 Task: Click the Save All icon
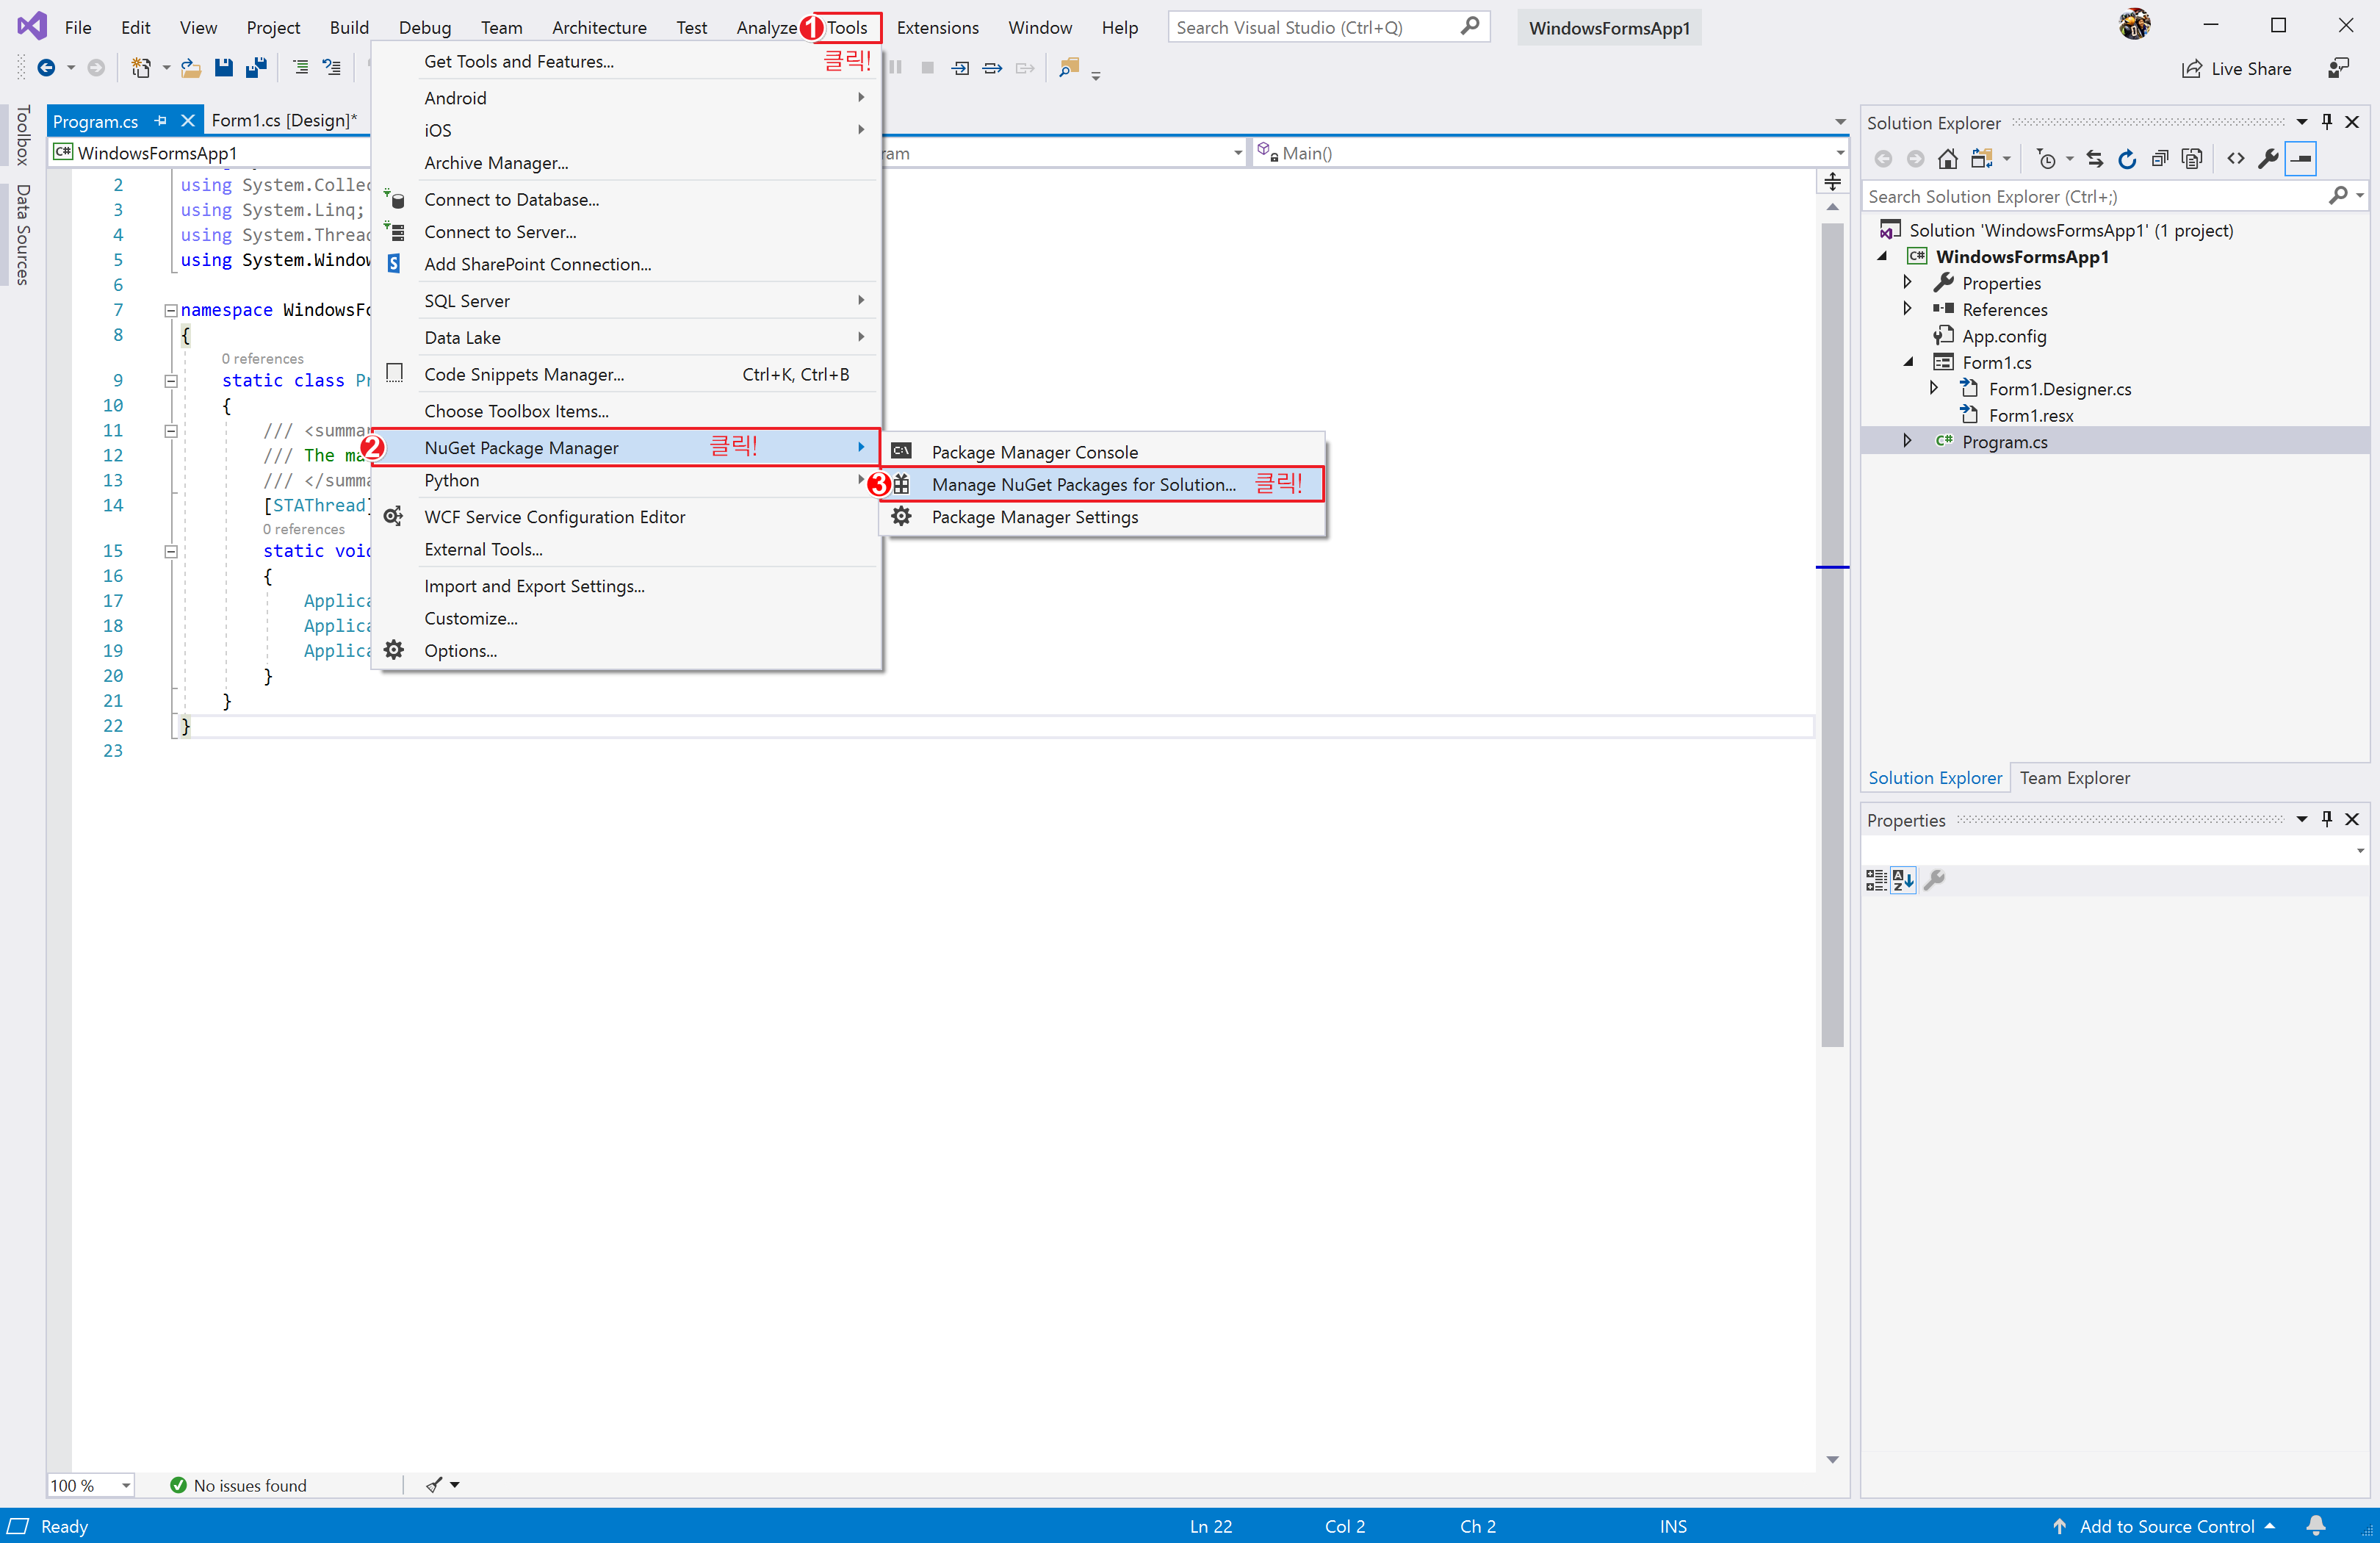[256, 68]
